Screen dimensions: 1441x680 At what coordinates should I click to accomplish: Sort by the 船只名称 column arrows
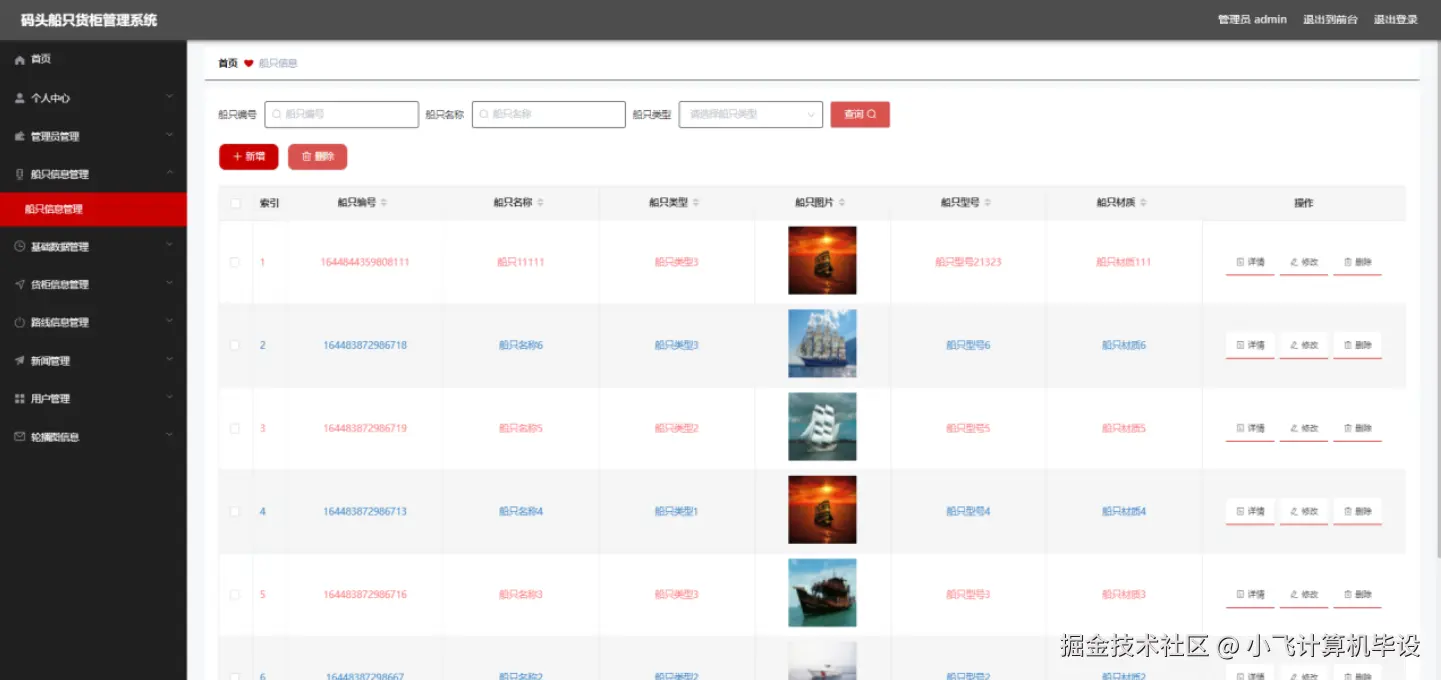[x=540, y=203]
